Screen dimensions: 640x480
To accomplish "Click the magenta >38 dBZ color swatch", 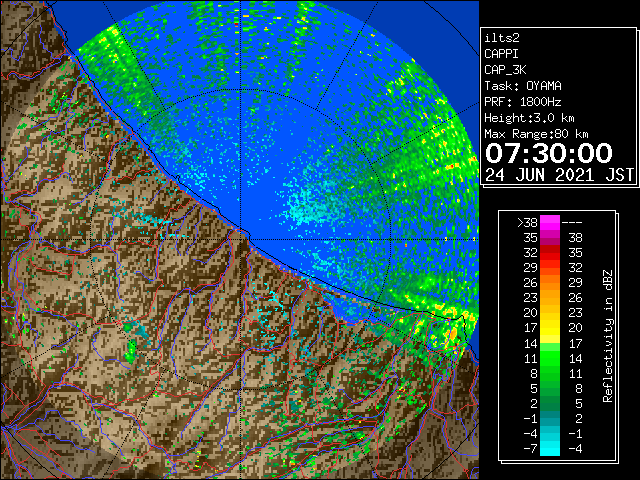I will 550,222.
